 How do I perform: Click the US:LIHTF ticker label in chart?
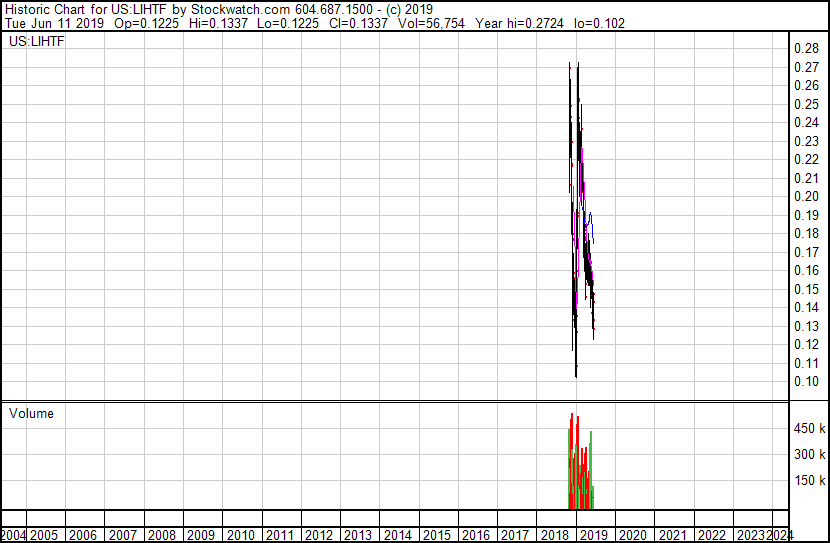click(x=37, y=41)
